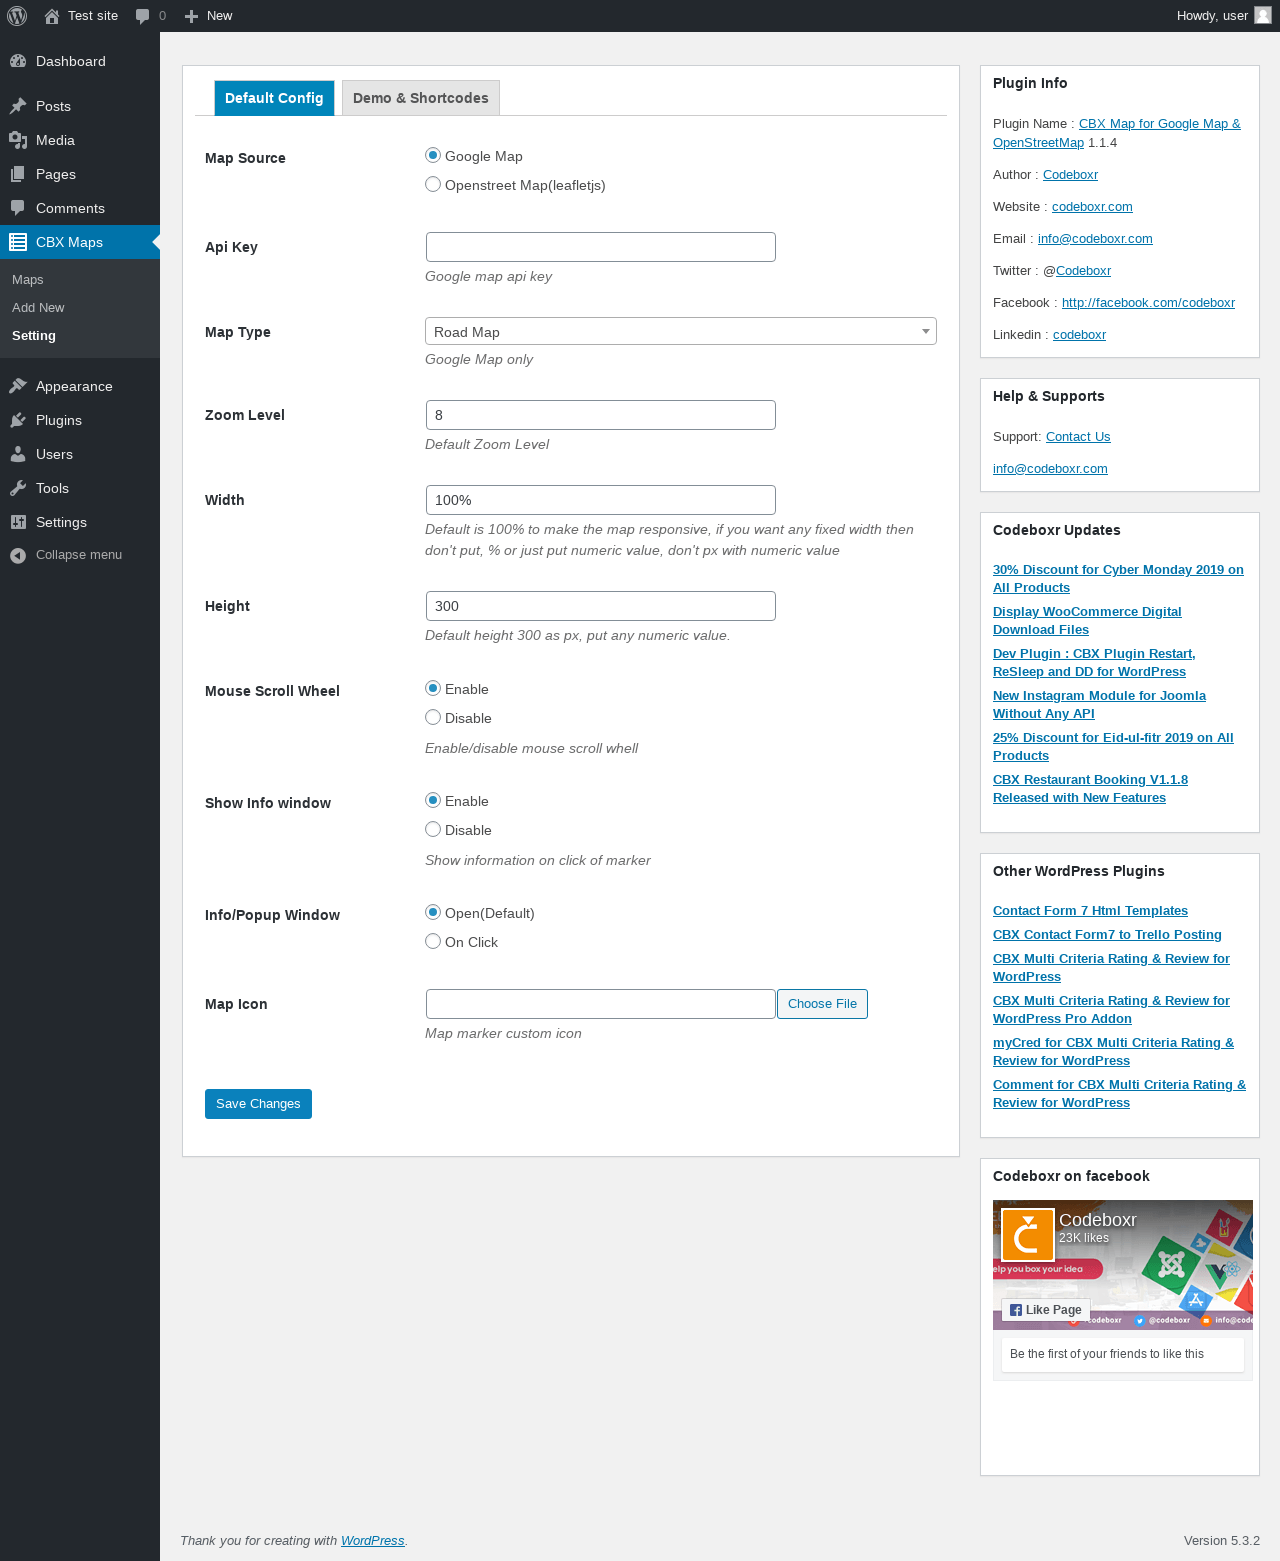Open the Contact Us support link
Viewport: 1280px width, 1561px height.
coord(1078,437)
